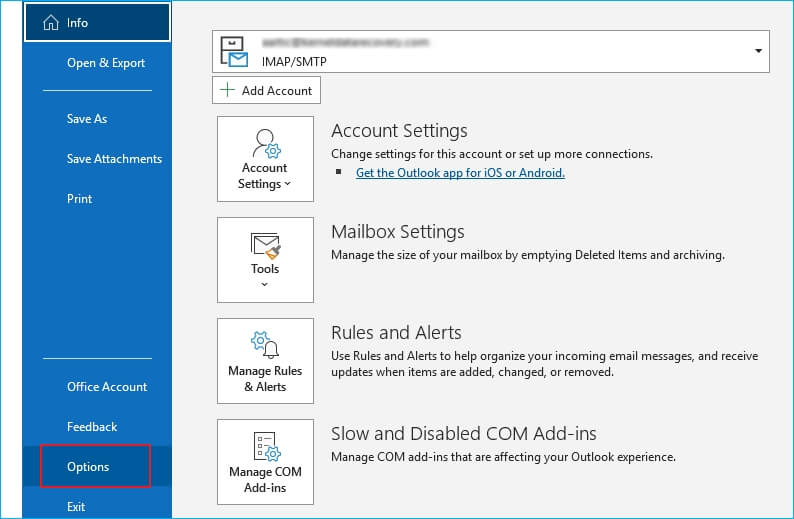794x519 pixels.
Task: Open Manage COM Add-ins
Action: 265,461
